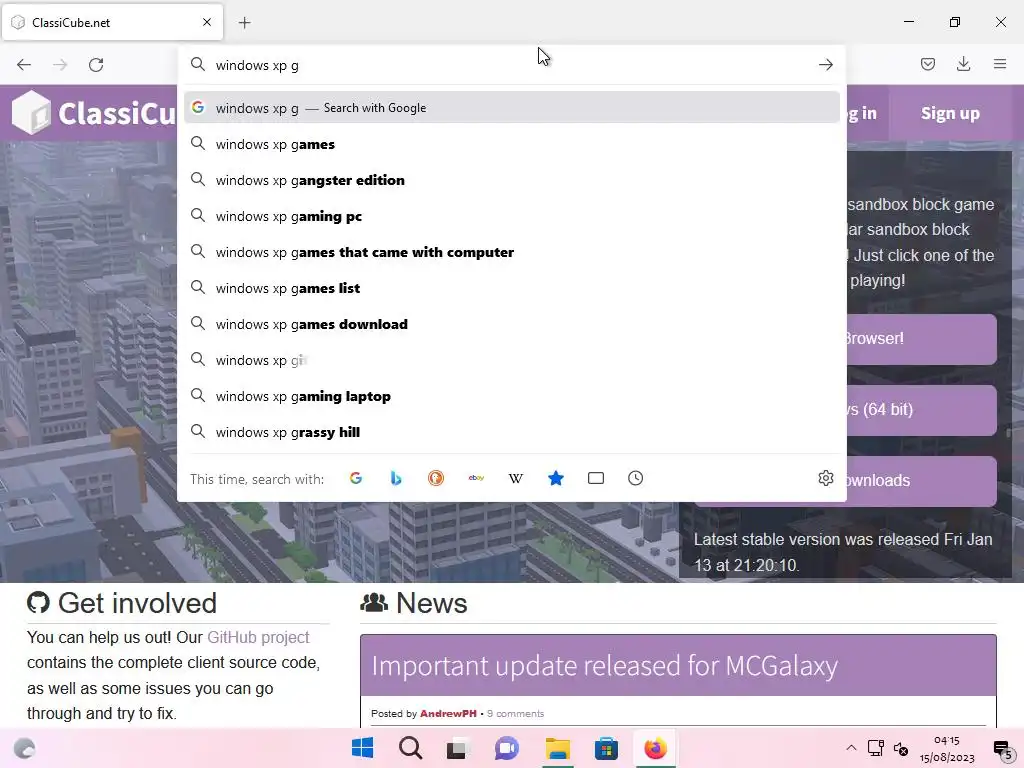This screenshot has width=1024, height=768.
Task: Search this time with Wikipedia icon
Action: coord(516,479)
